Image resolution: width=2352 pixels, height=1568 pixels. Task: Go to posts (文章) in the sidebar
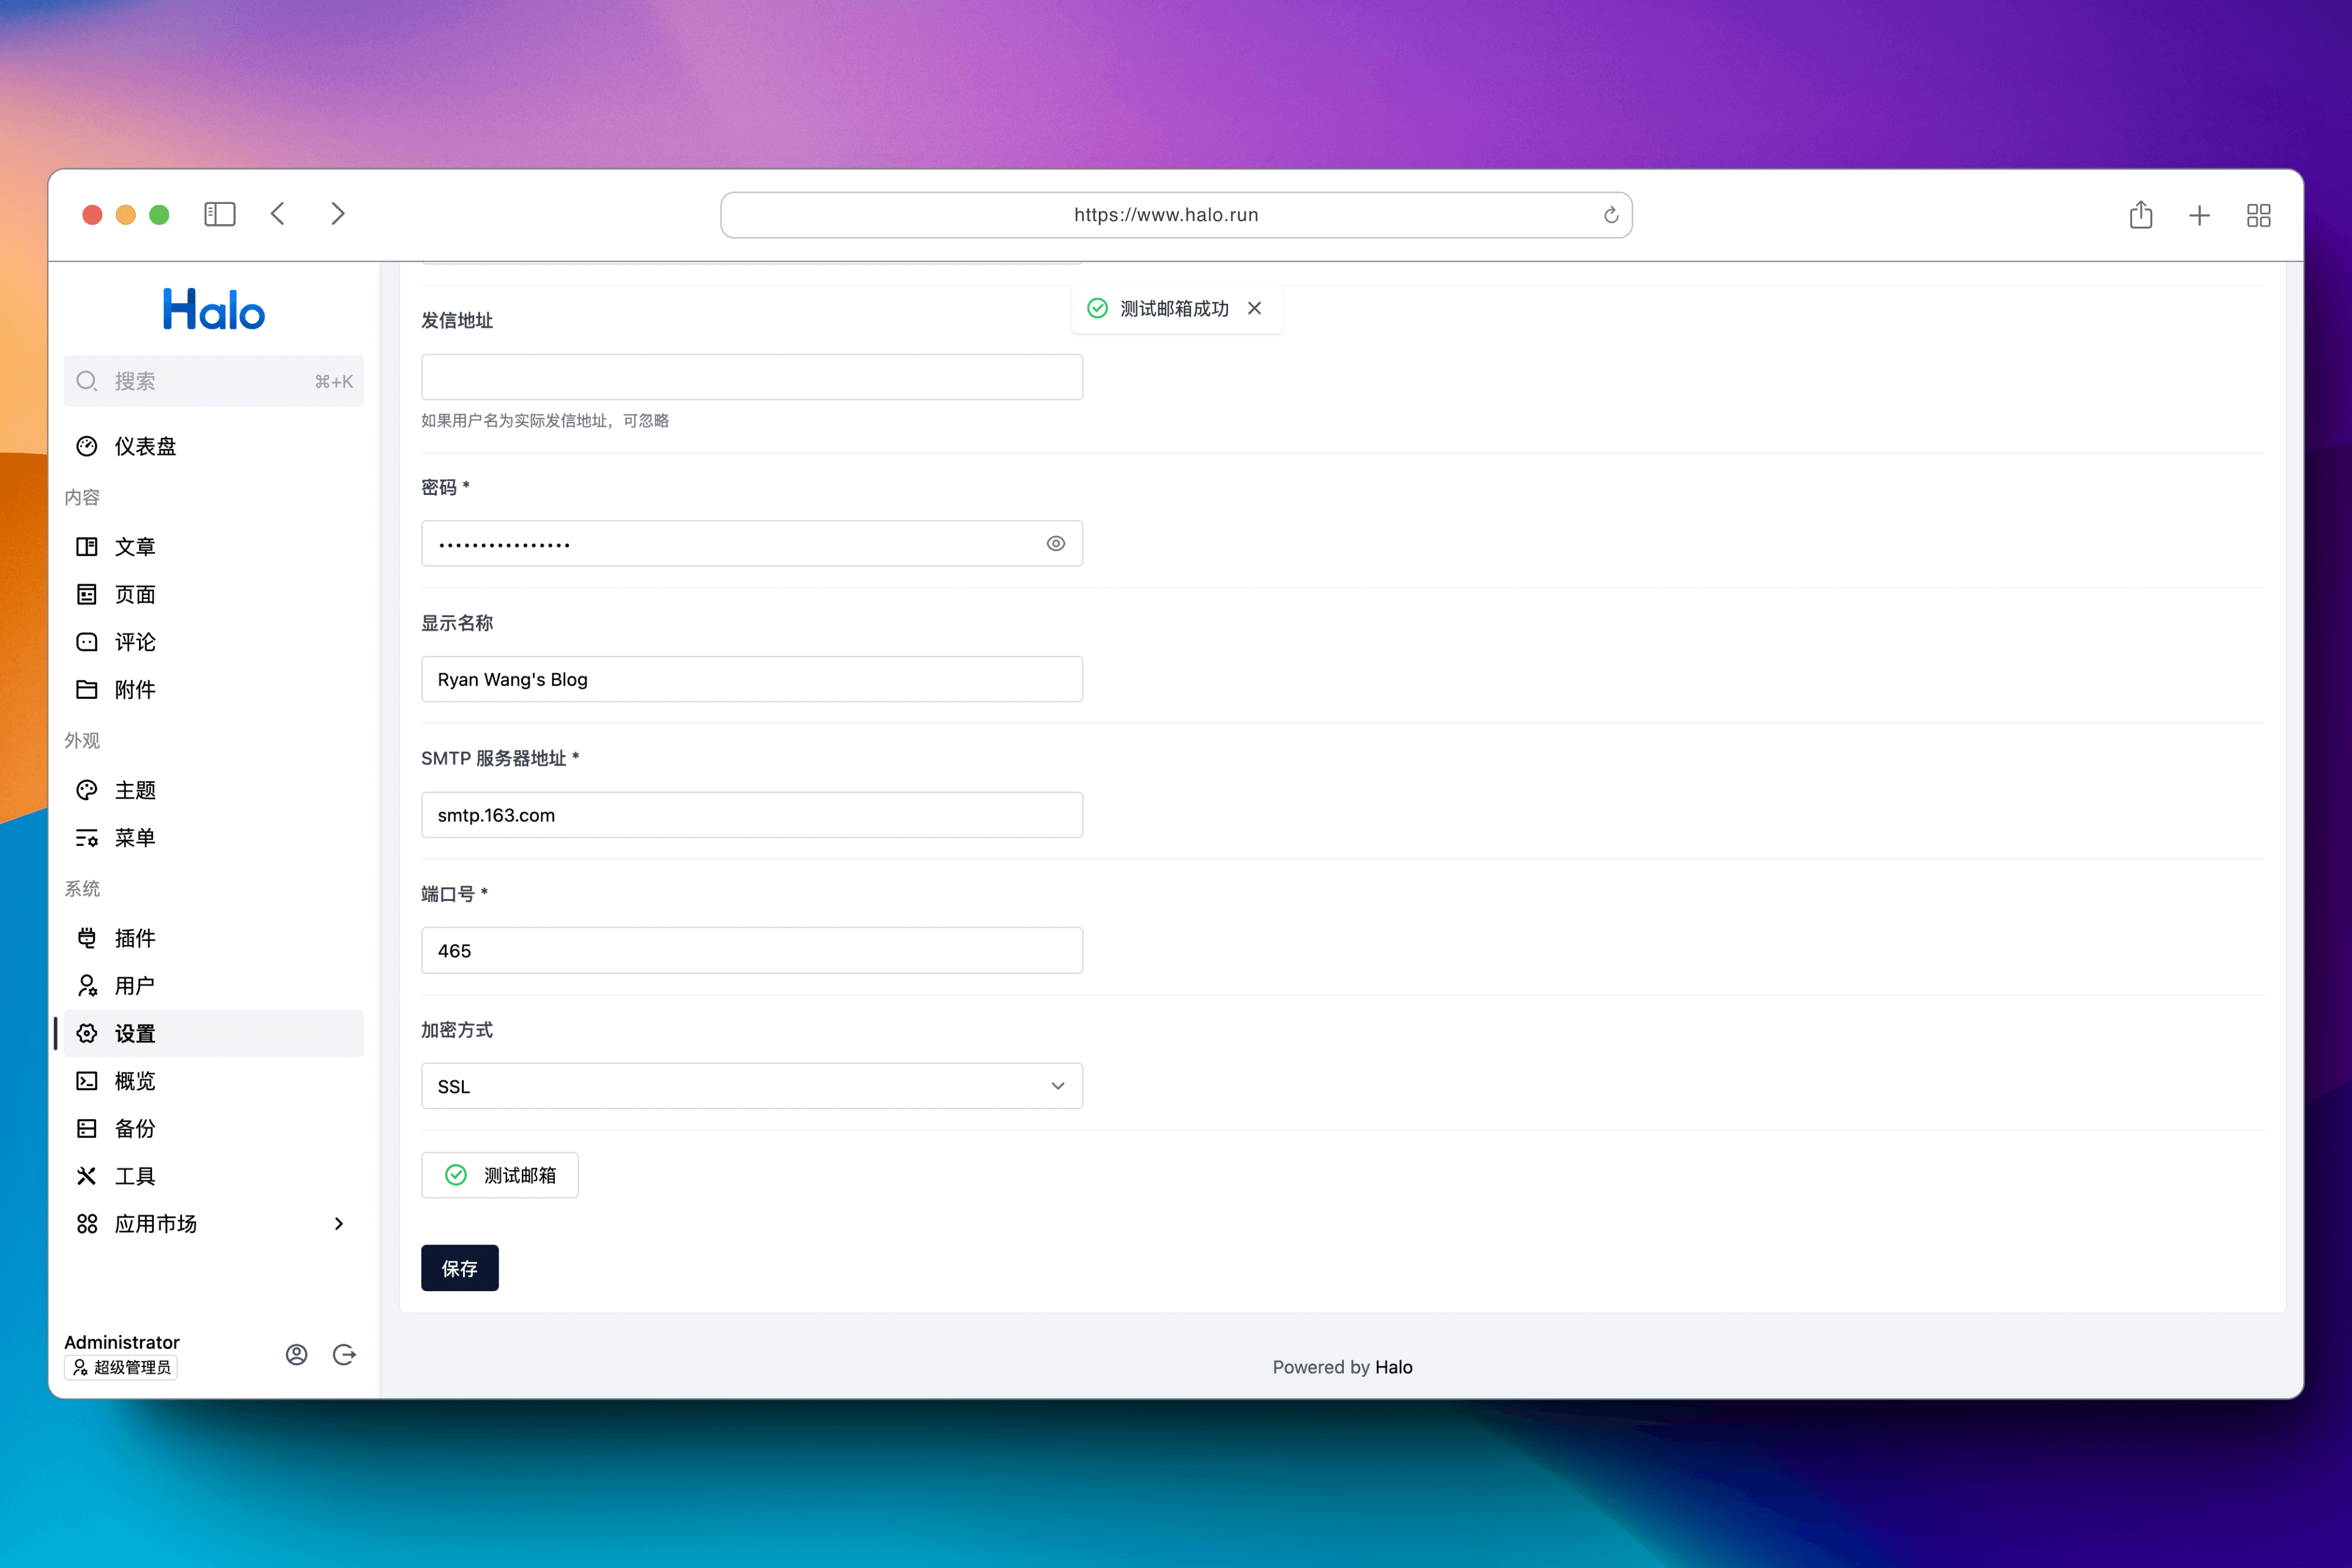pyautogui.click(x=213, y=546)
